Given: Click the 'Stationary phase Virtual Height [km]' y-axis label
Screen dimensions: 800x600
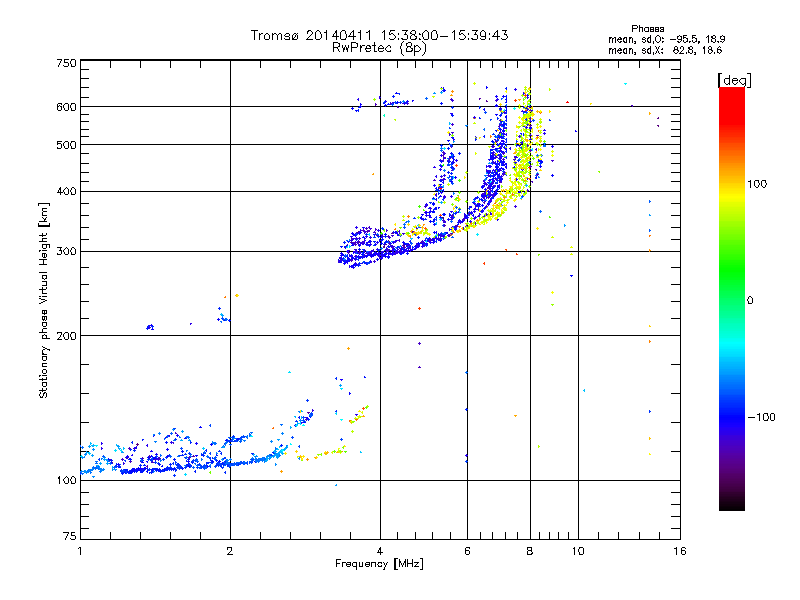Looking at the screenshot, I should 44,301.
